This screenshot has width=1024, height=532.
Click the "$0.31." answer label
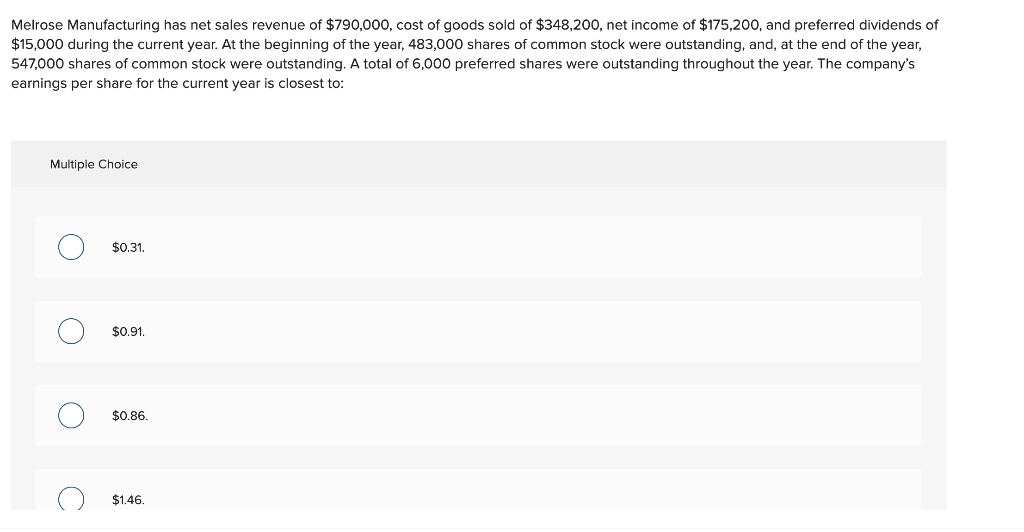click(128, 248)
